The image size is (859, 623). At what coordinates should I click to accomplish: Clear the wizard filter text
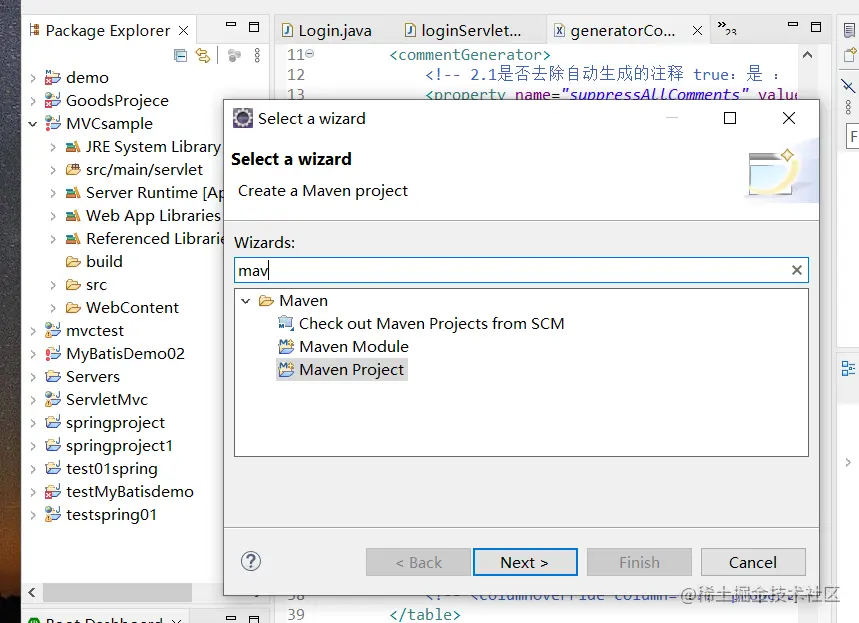(x=797, y=270)
